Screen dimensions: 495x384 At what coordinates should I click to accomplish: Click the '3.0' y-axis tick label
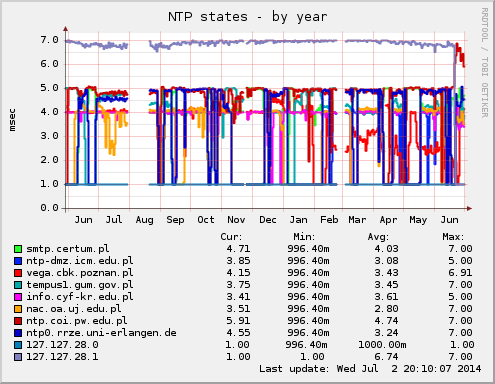[x=49, y=136]
